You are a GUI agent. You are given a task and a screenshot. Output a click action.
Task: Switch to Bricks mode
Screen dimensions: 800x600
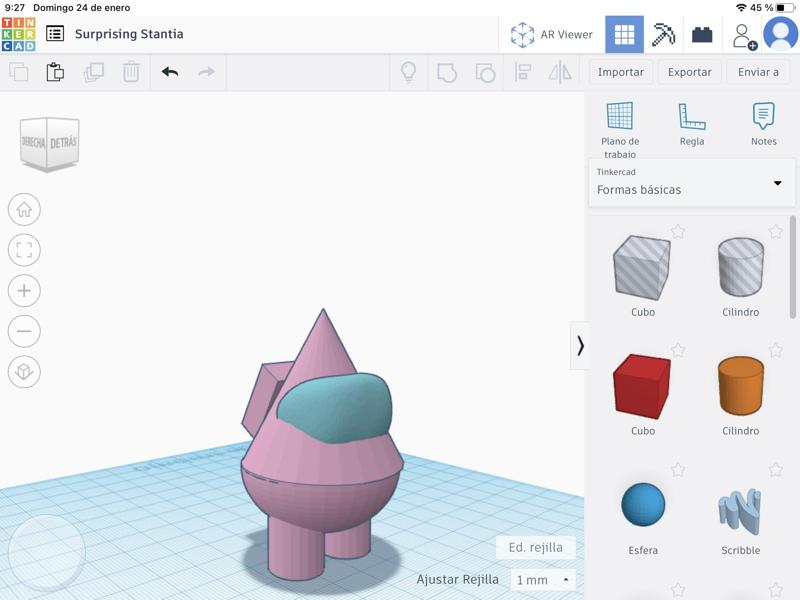pos(702,34)
